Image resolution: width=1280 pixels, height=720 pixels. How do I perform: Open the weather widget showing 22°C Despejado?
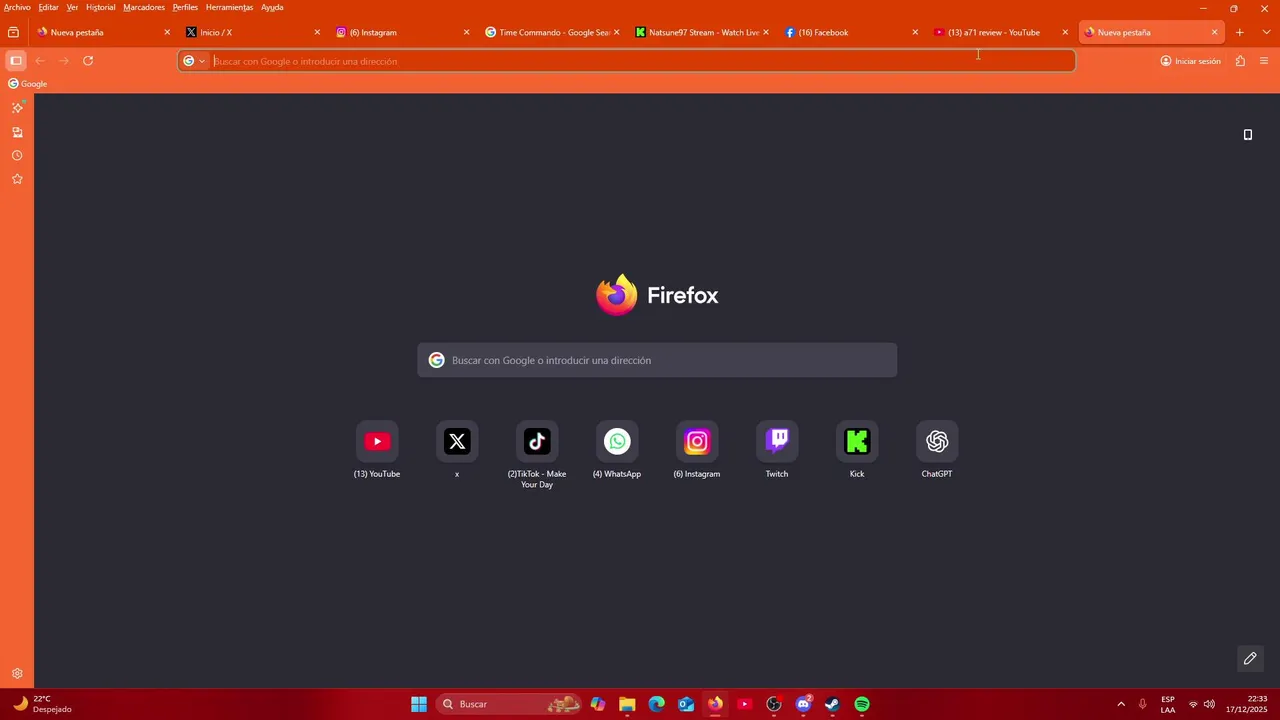[42, 704]
